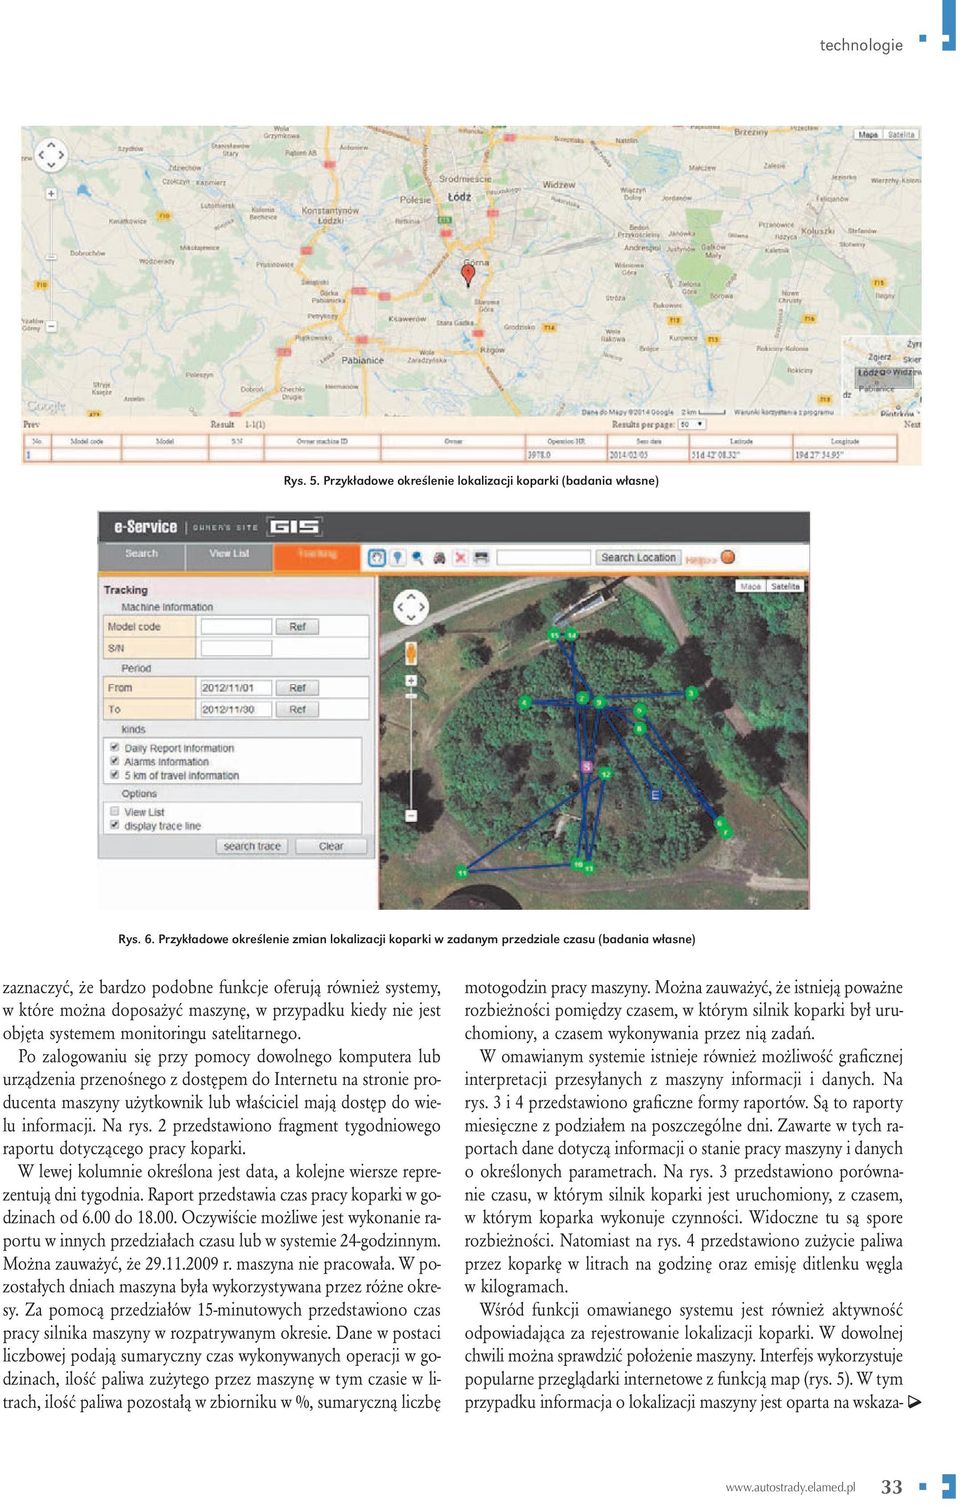
Task: Click inside the Model code input field
Action: click(236, 627)
